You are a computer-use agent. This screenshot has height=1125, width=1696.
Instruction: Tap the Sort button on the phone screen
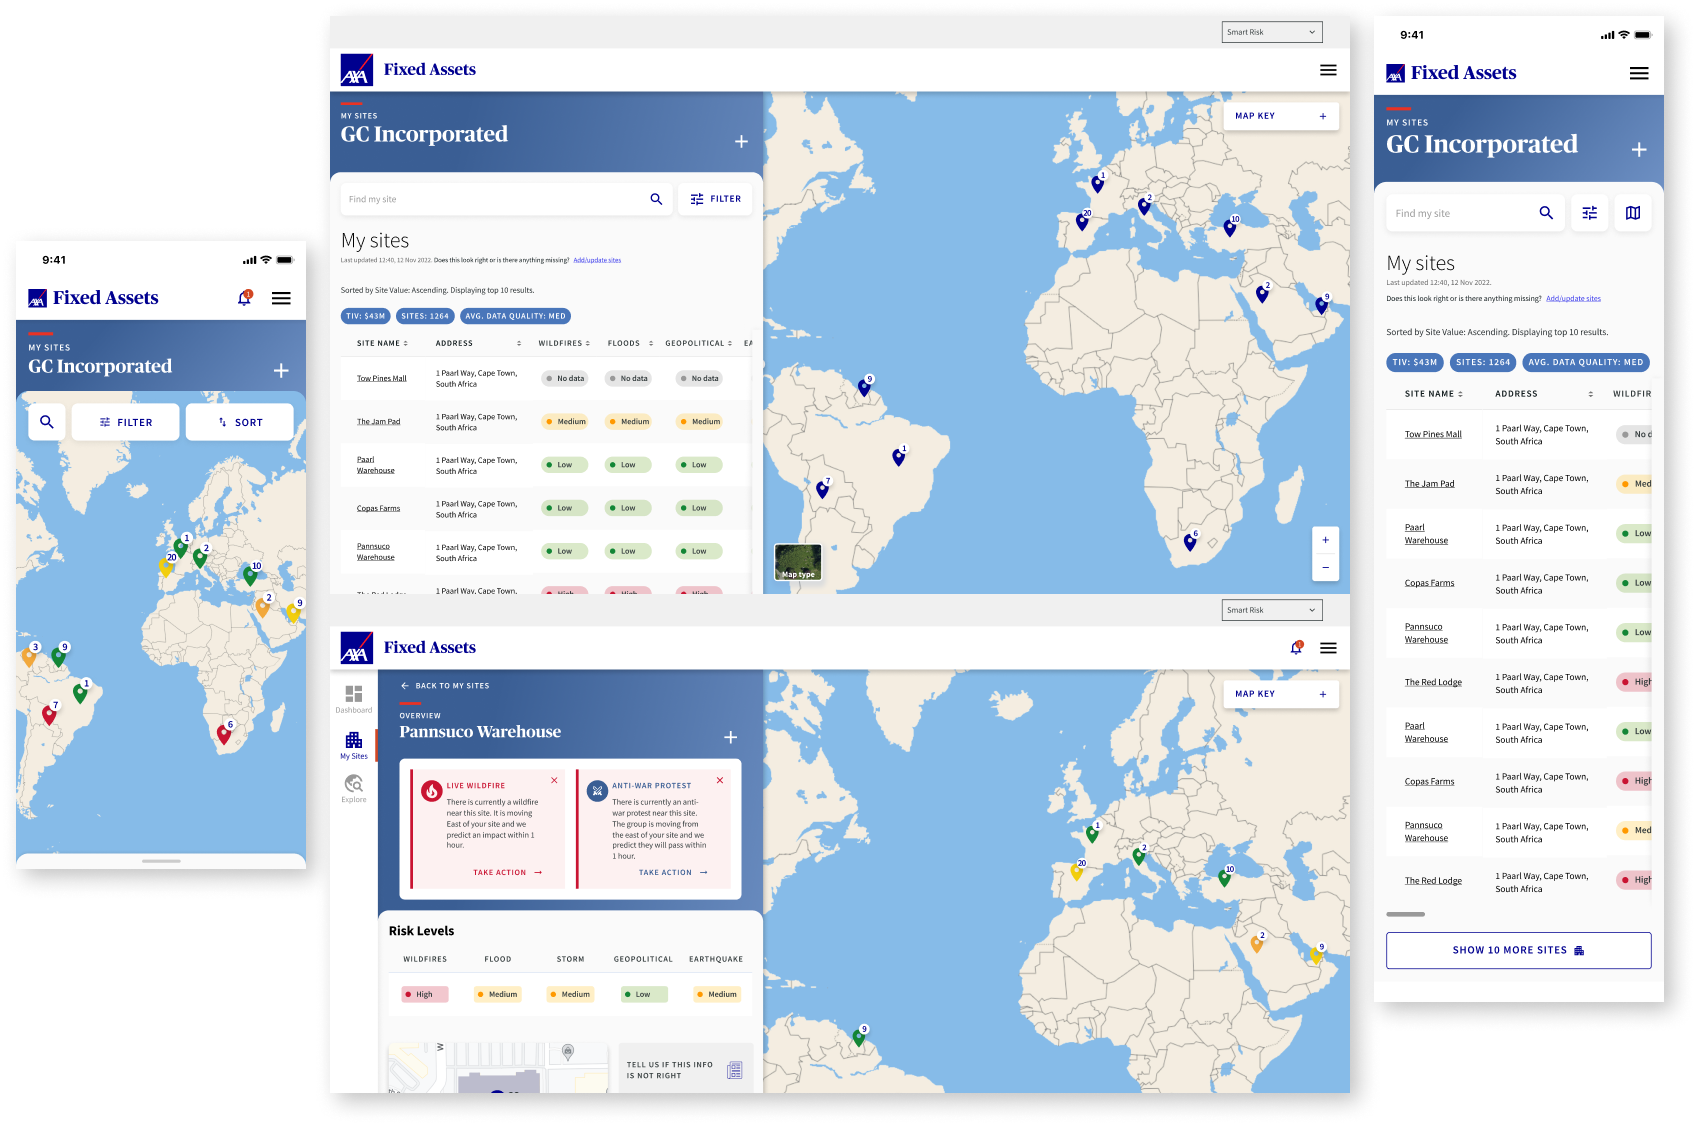point(239,421)
